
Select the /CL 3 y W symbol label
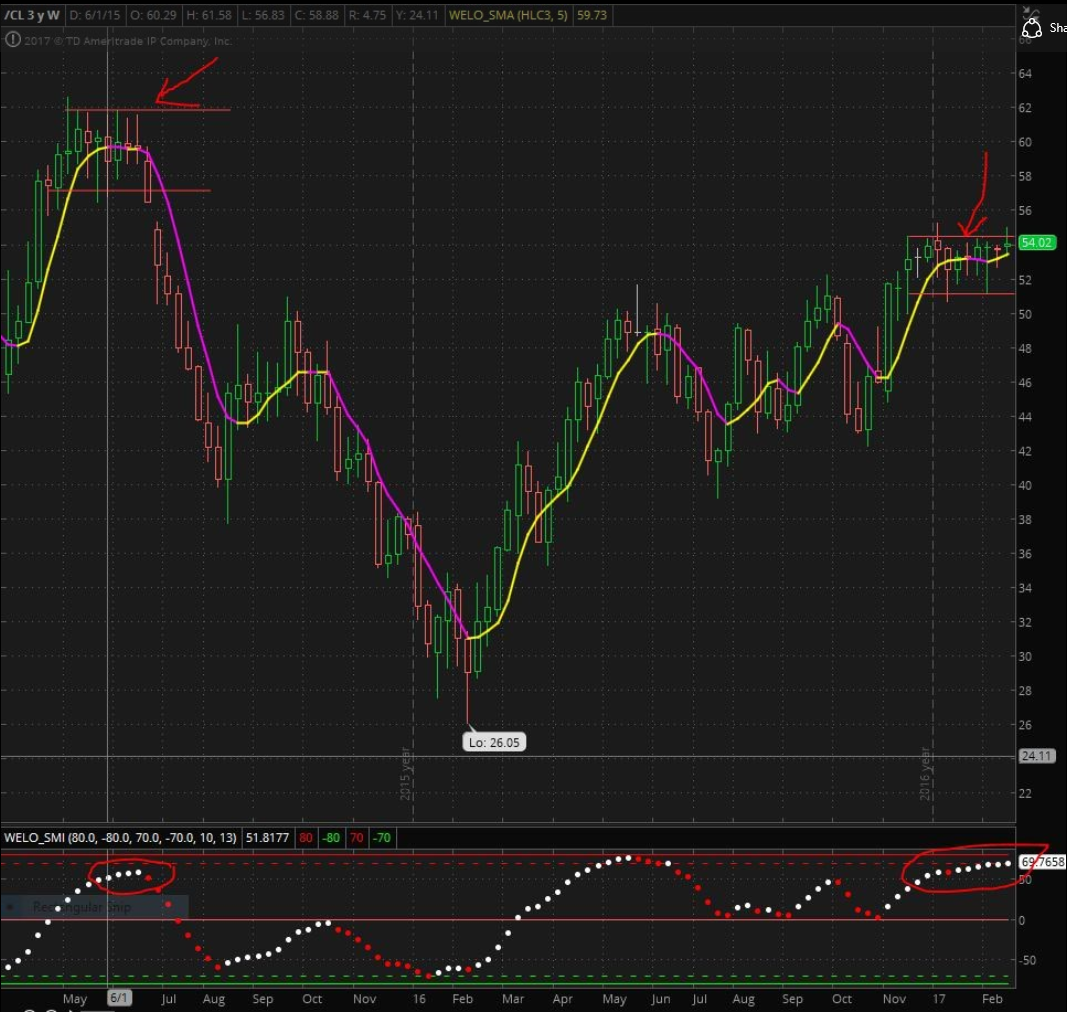pos(32,15)
